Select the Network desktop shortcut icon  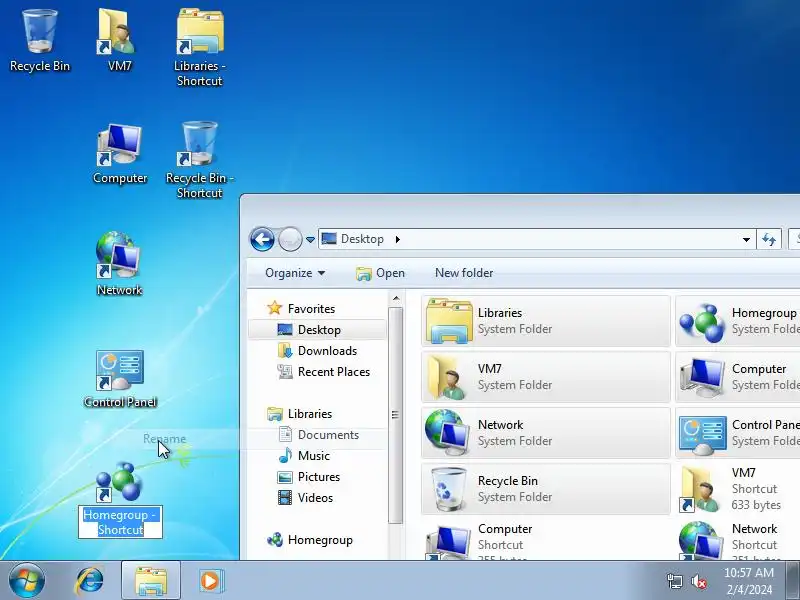(x=119, y=264)
